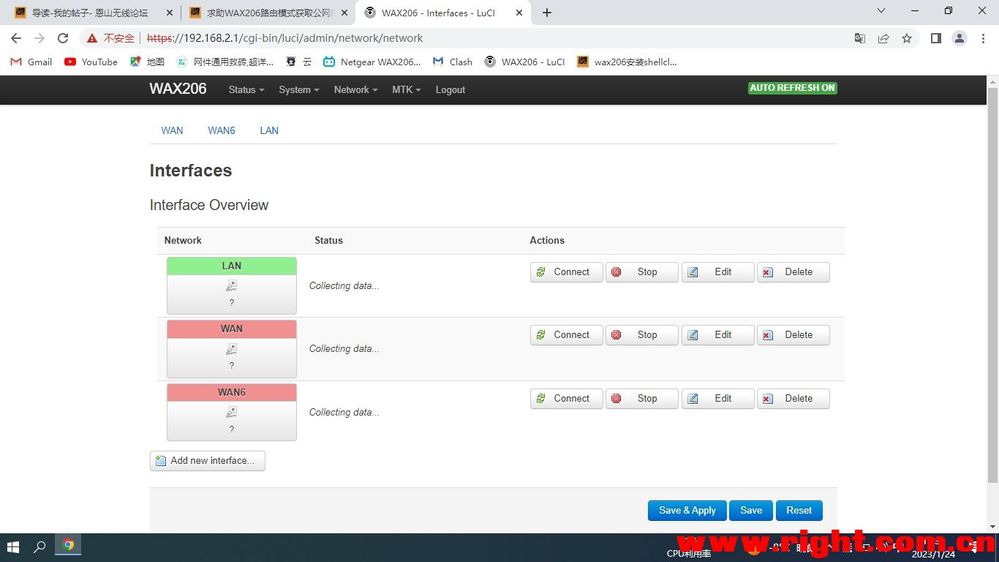
Task: Delete the LAN interface
Action: (x=793, y=272)
